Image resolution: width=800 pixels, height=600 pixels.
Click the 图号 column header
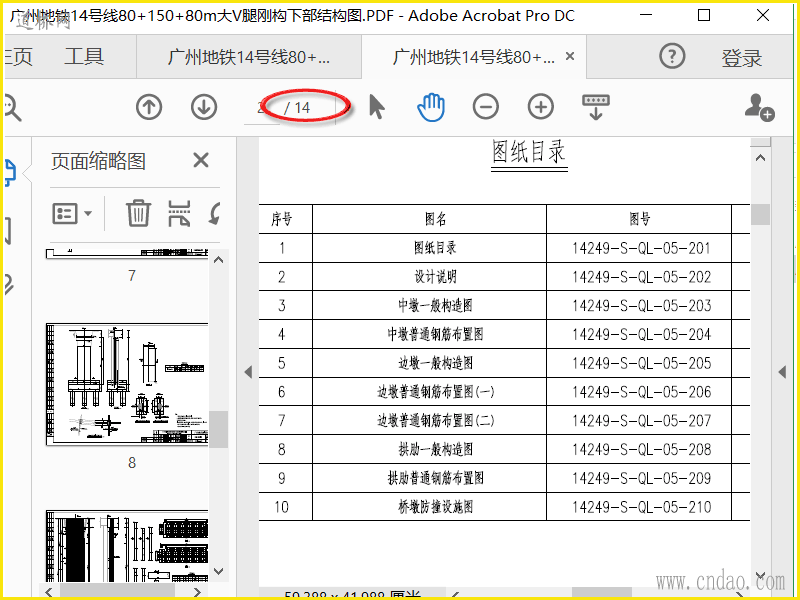click(x=640, y=219)
